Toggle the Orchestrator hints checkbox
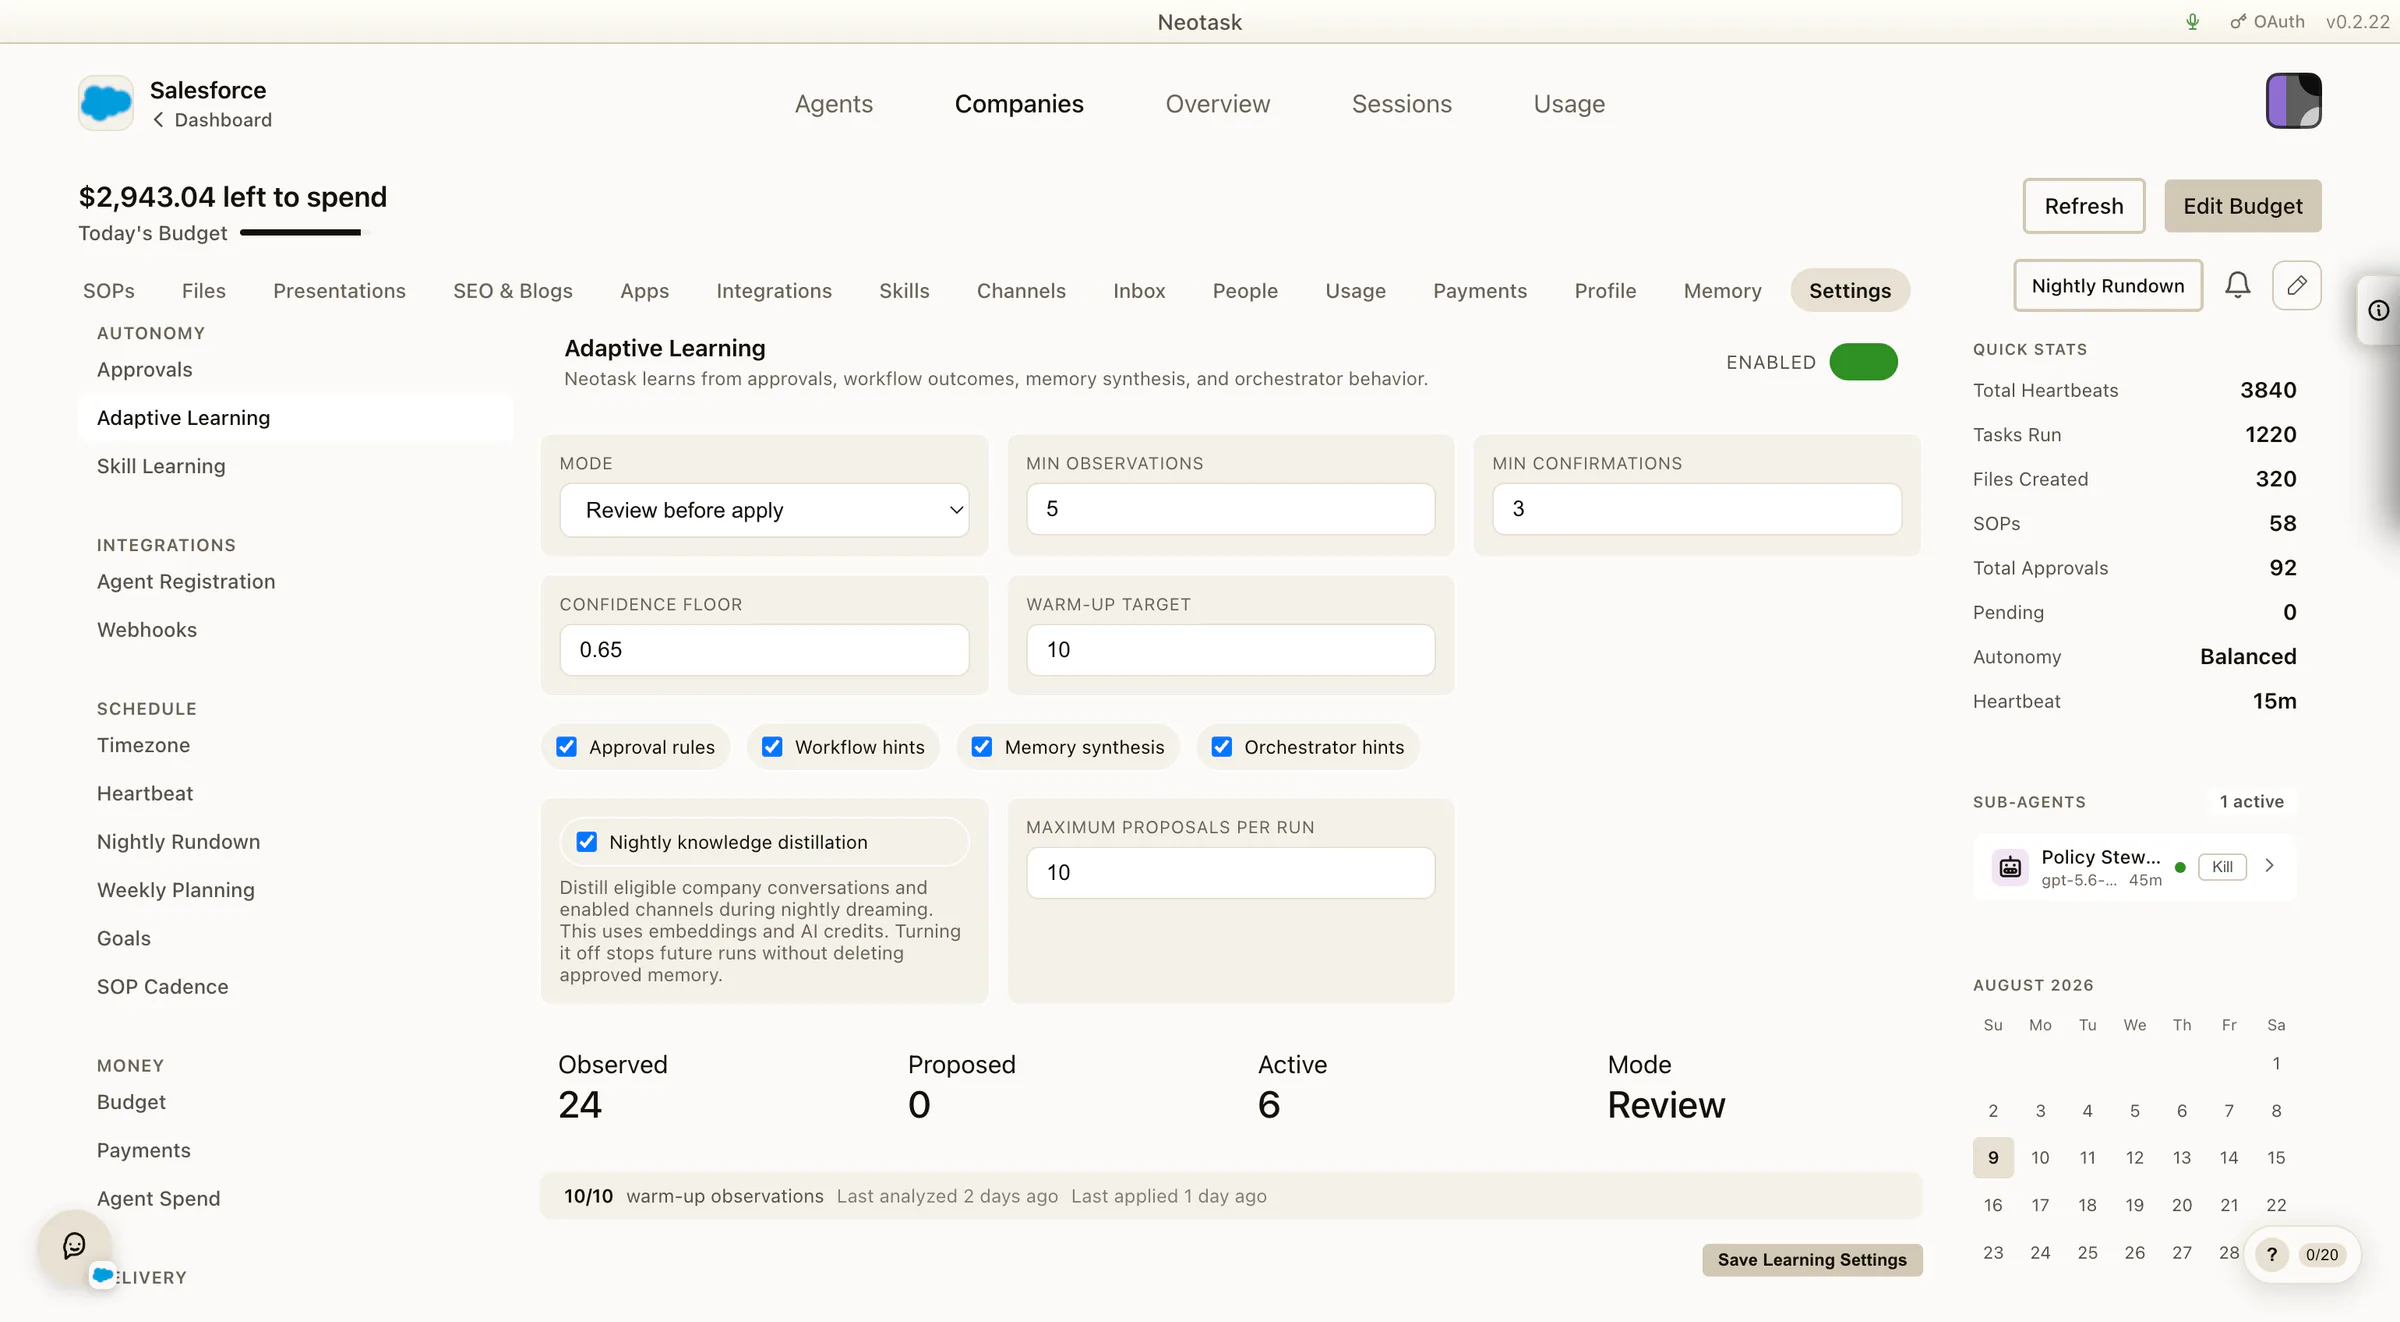2400x1322 pixels. pos(1222,747)
